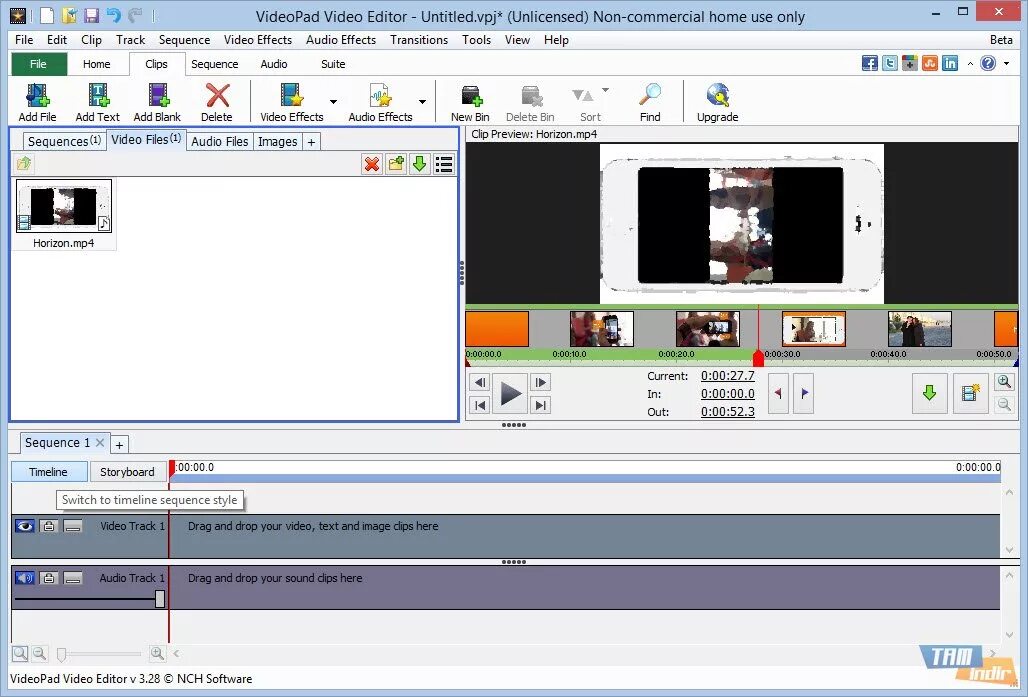The image size is (1028, 697).
Task: Switch to Timeline sequence style
Action: (49, 472)
